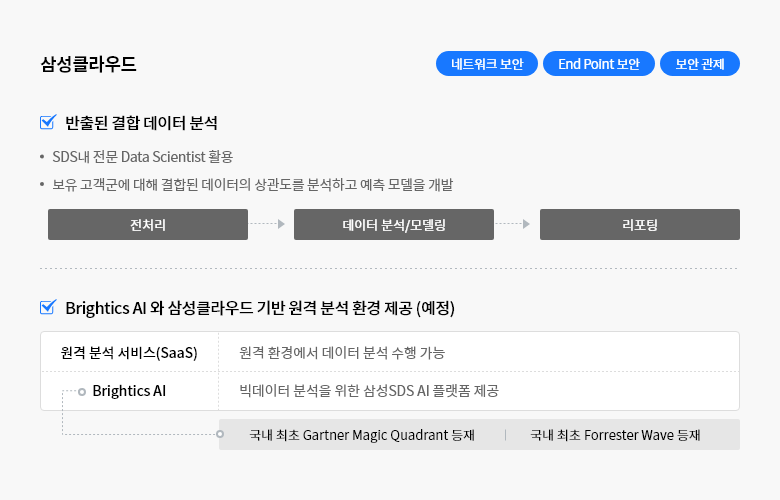Click the 삼성클라우드 section title

click(x=88, y=64)
